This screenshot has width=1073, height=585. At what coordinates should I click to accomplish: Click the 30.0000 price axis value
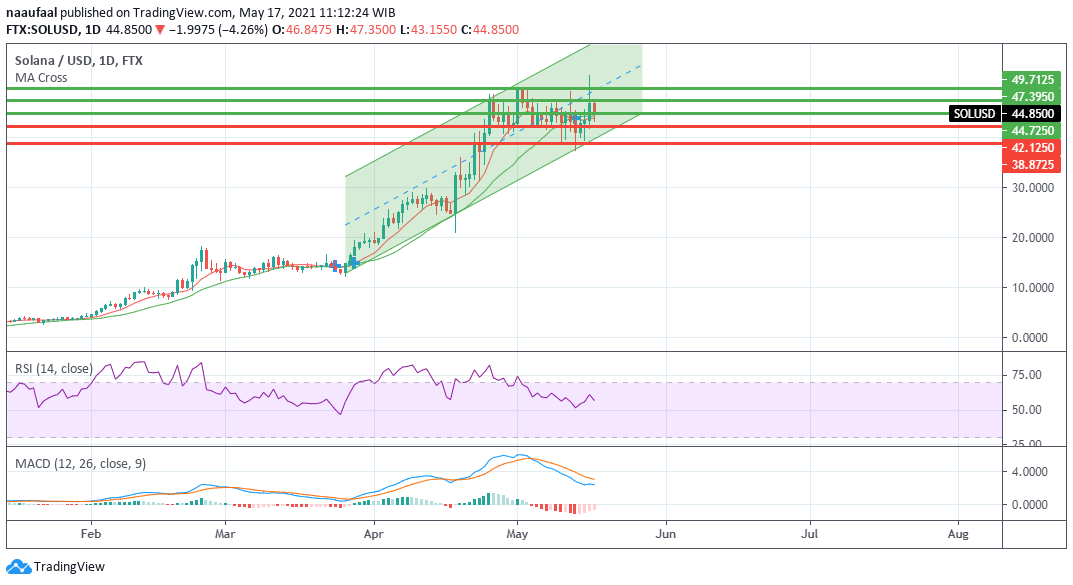pos(1033,187)
